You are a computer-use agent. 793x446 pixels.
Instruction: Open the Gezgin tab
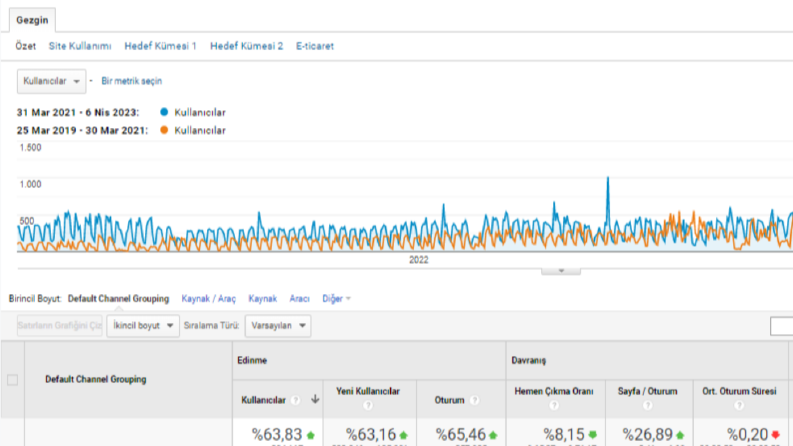(x=32, y=20)
